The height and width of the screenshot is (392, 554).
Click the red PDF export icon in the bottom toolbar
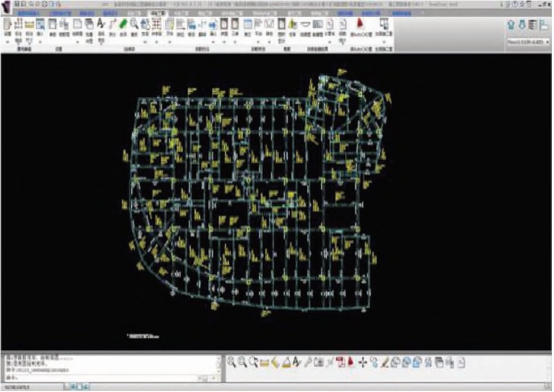point(341,363)
